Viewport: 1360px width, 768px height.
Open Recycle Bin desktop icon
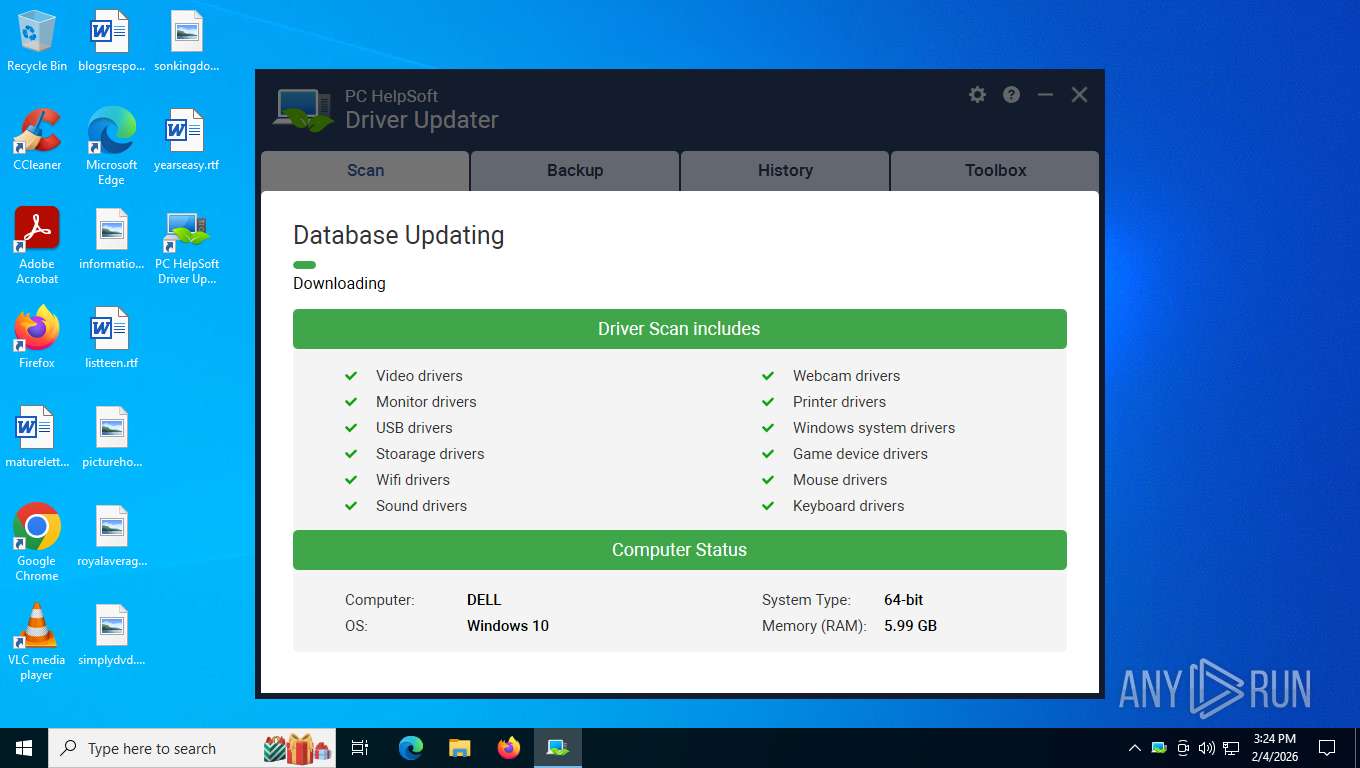[x=37, y=41]
